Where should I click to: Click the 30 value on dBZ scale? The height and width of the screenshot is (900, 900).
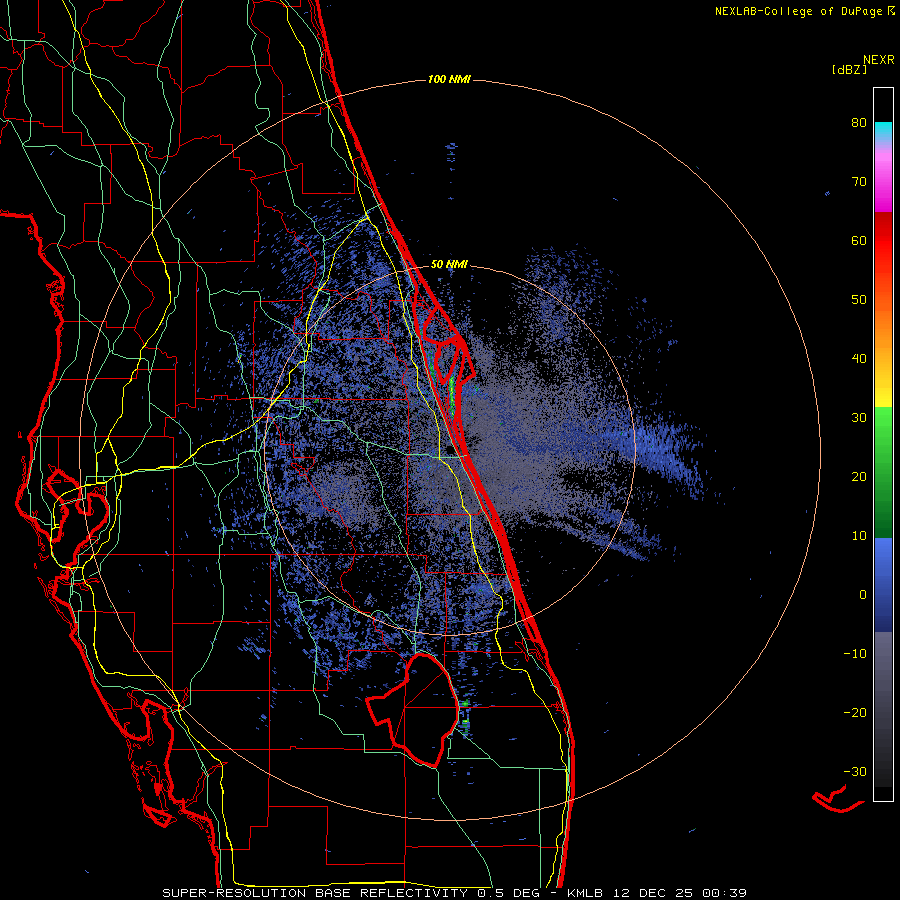[859, 417]
